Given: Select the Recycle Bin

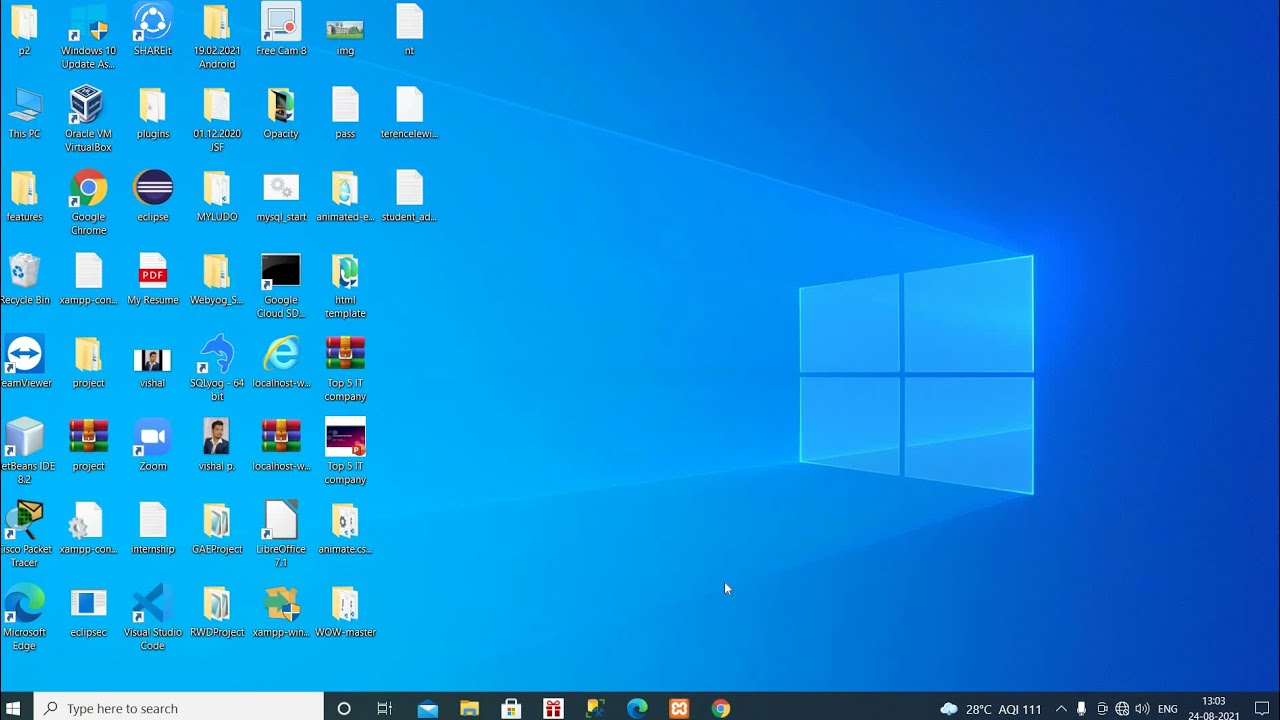Looking at the screenshot, I should click(x=24, y=272).
